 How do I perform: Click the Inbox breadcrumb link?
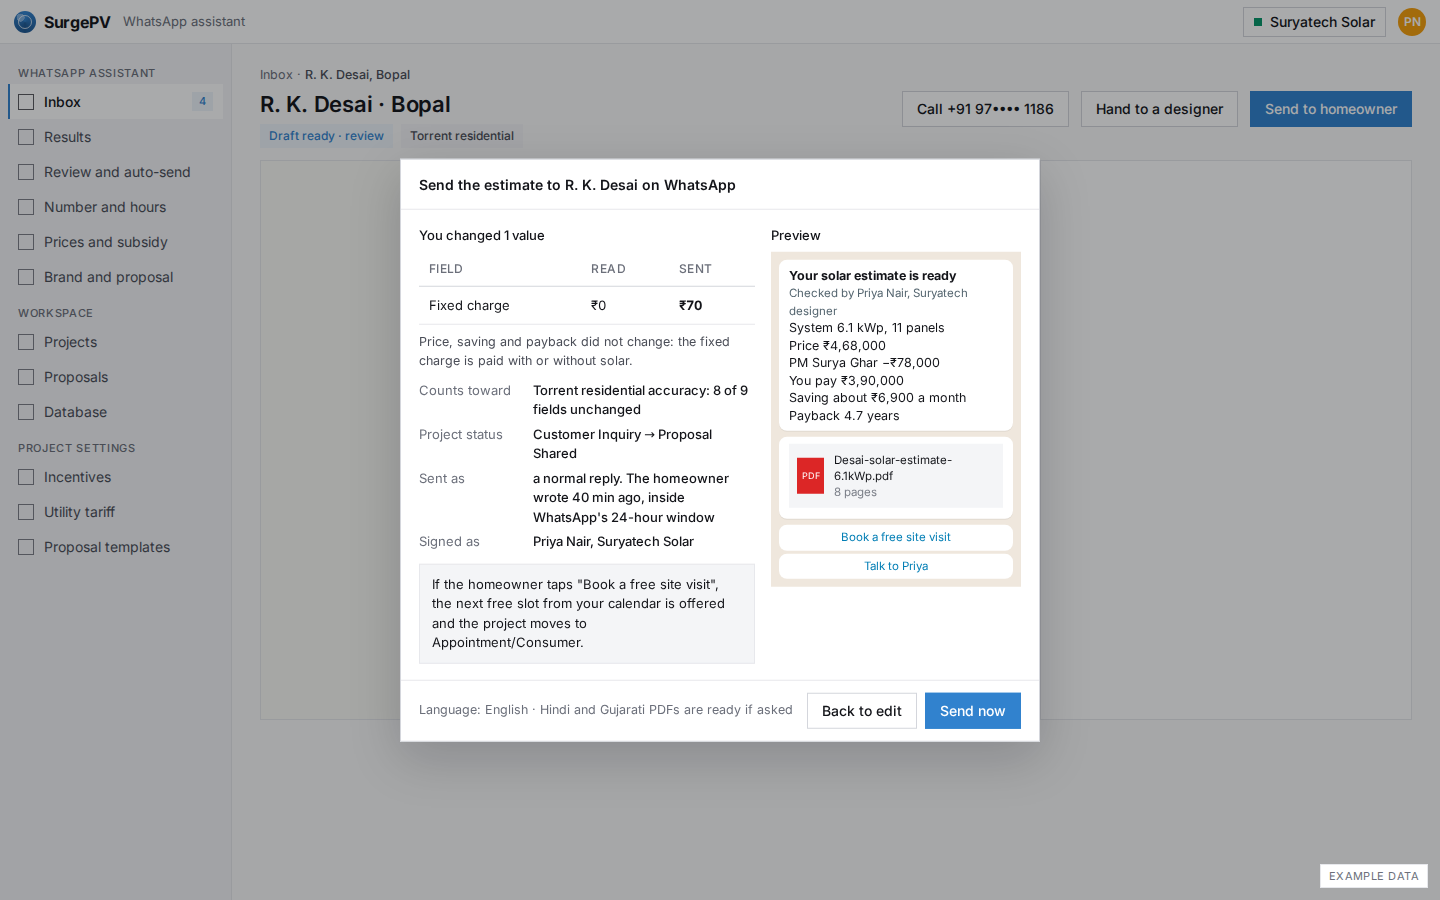tap(276, 75)
